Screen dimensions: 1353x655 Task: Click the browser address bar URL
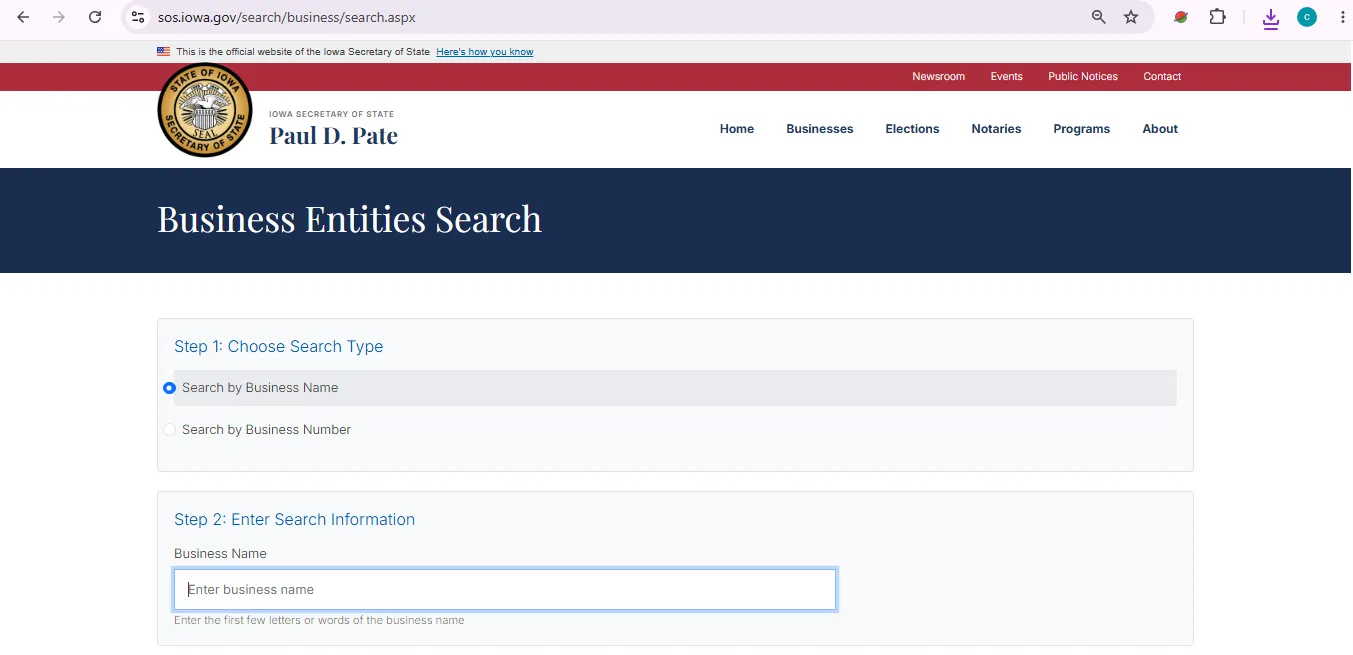(x=287, y=17)
